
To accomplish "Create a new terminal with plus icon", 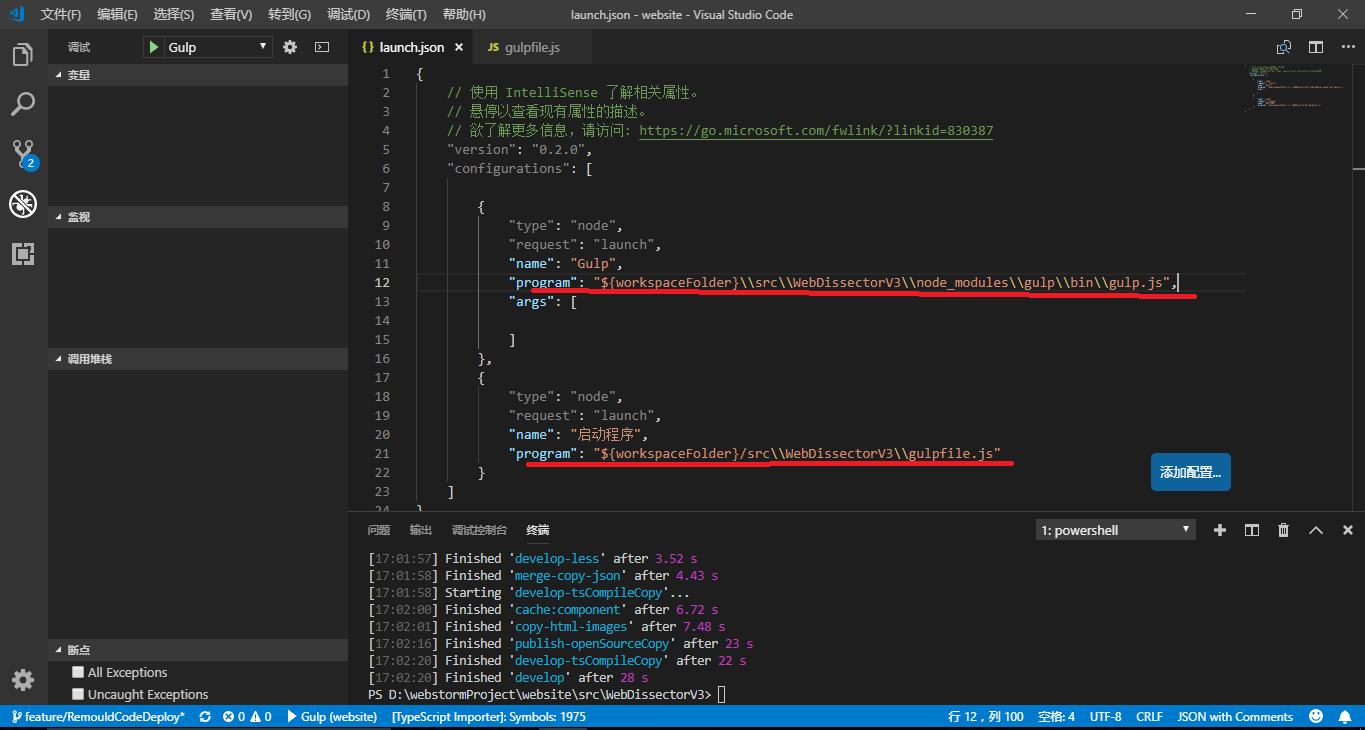I will point(1219,530).
